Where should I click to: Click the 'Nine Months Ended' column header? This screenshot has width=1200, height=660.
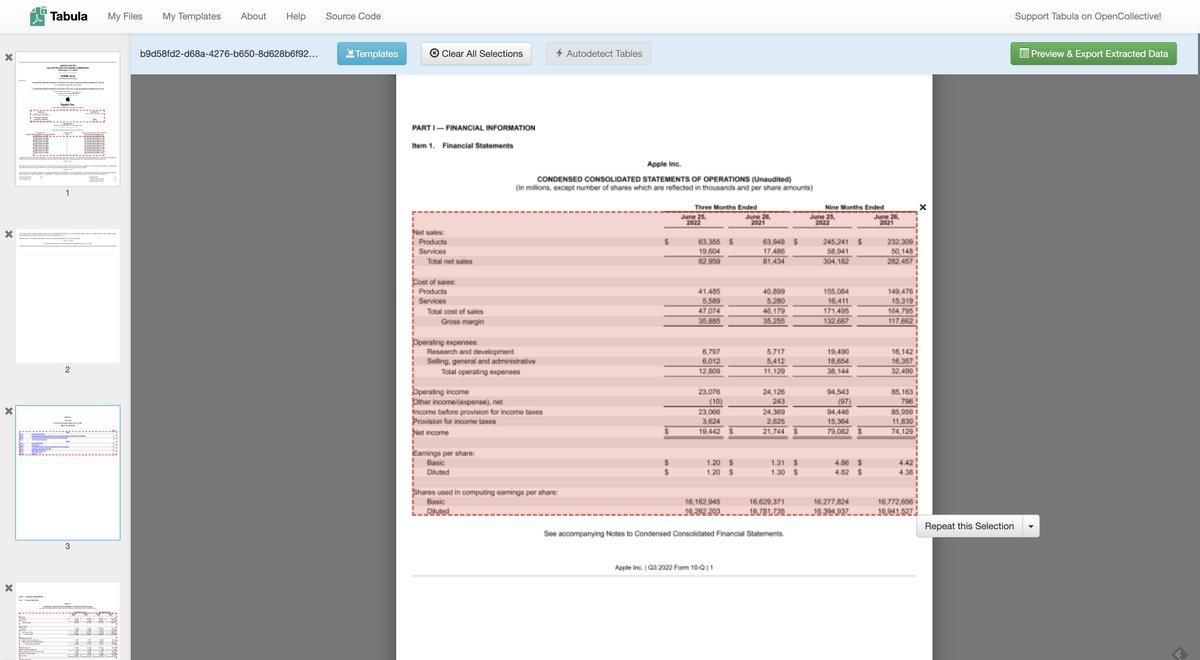click(853, 207)
